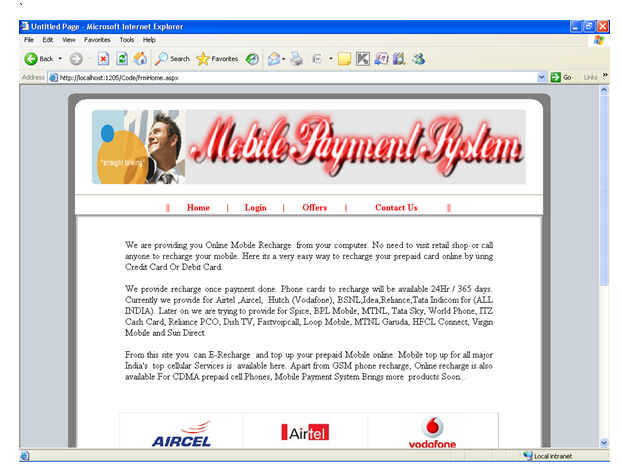This screenshot has height=476, width=622.
Task: Click the Internet Explorer title bar icon
Action: (x=25, y=26)
